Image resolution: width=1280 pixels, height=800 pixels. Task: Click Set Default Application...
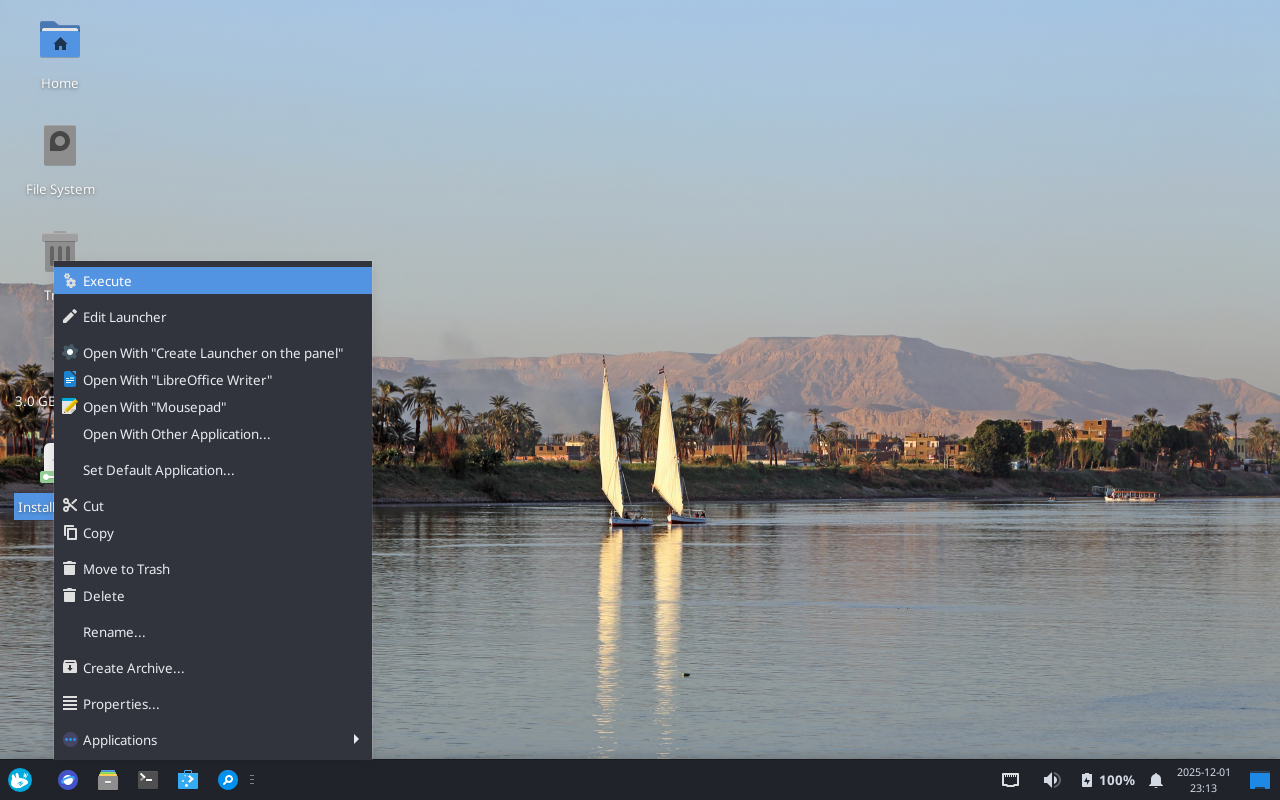213,470
